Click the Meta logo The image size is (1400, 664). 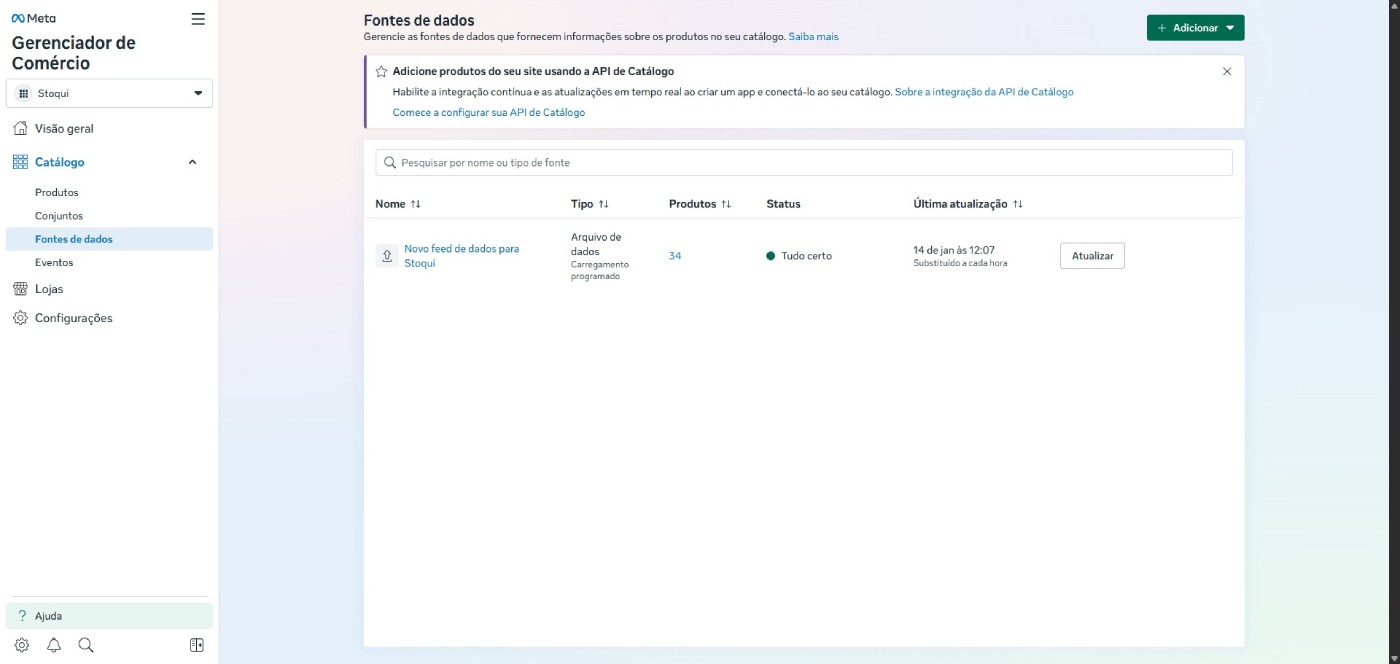tap(34, 18)
